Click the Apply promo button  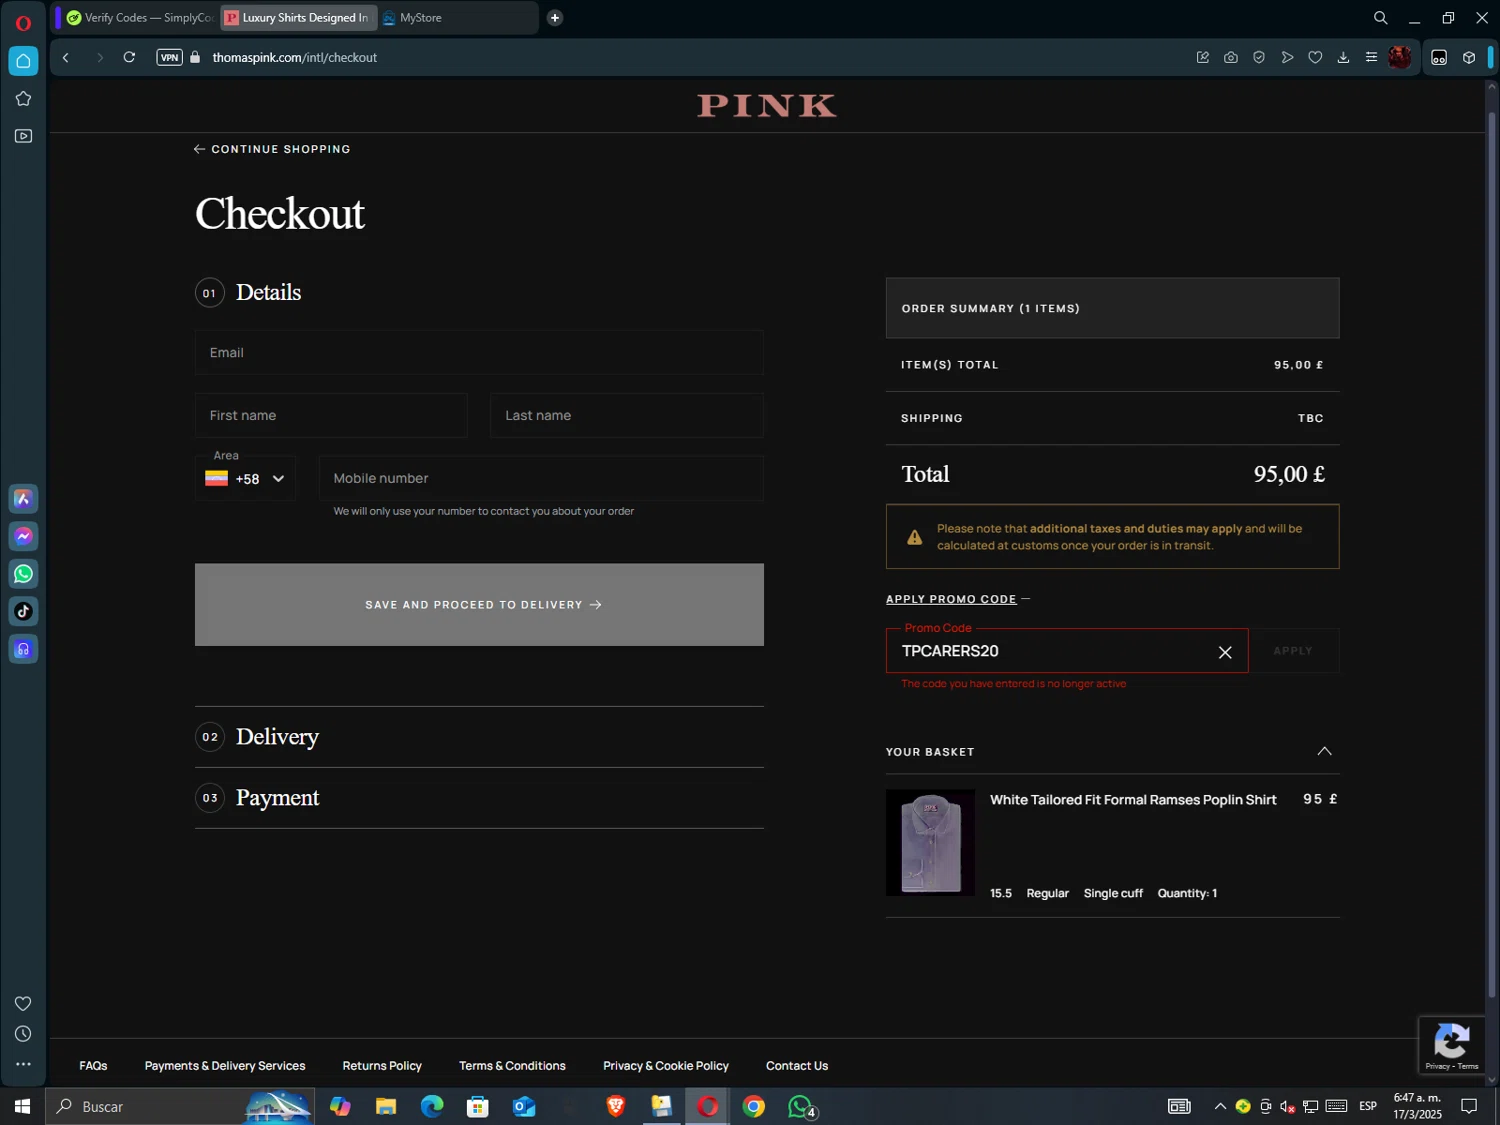[1294, 651]
